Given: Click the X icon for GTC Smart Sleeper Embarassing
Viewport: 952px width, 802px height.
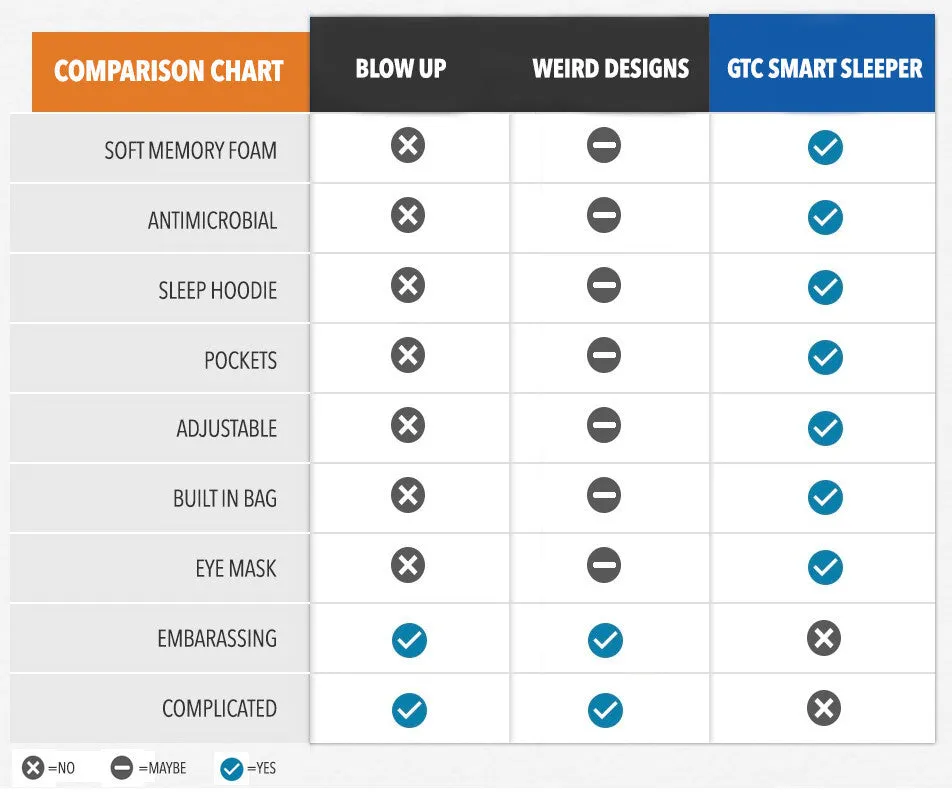Looking at the screenshot, I should pos(824,638).
